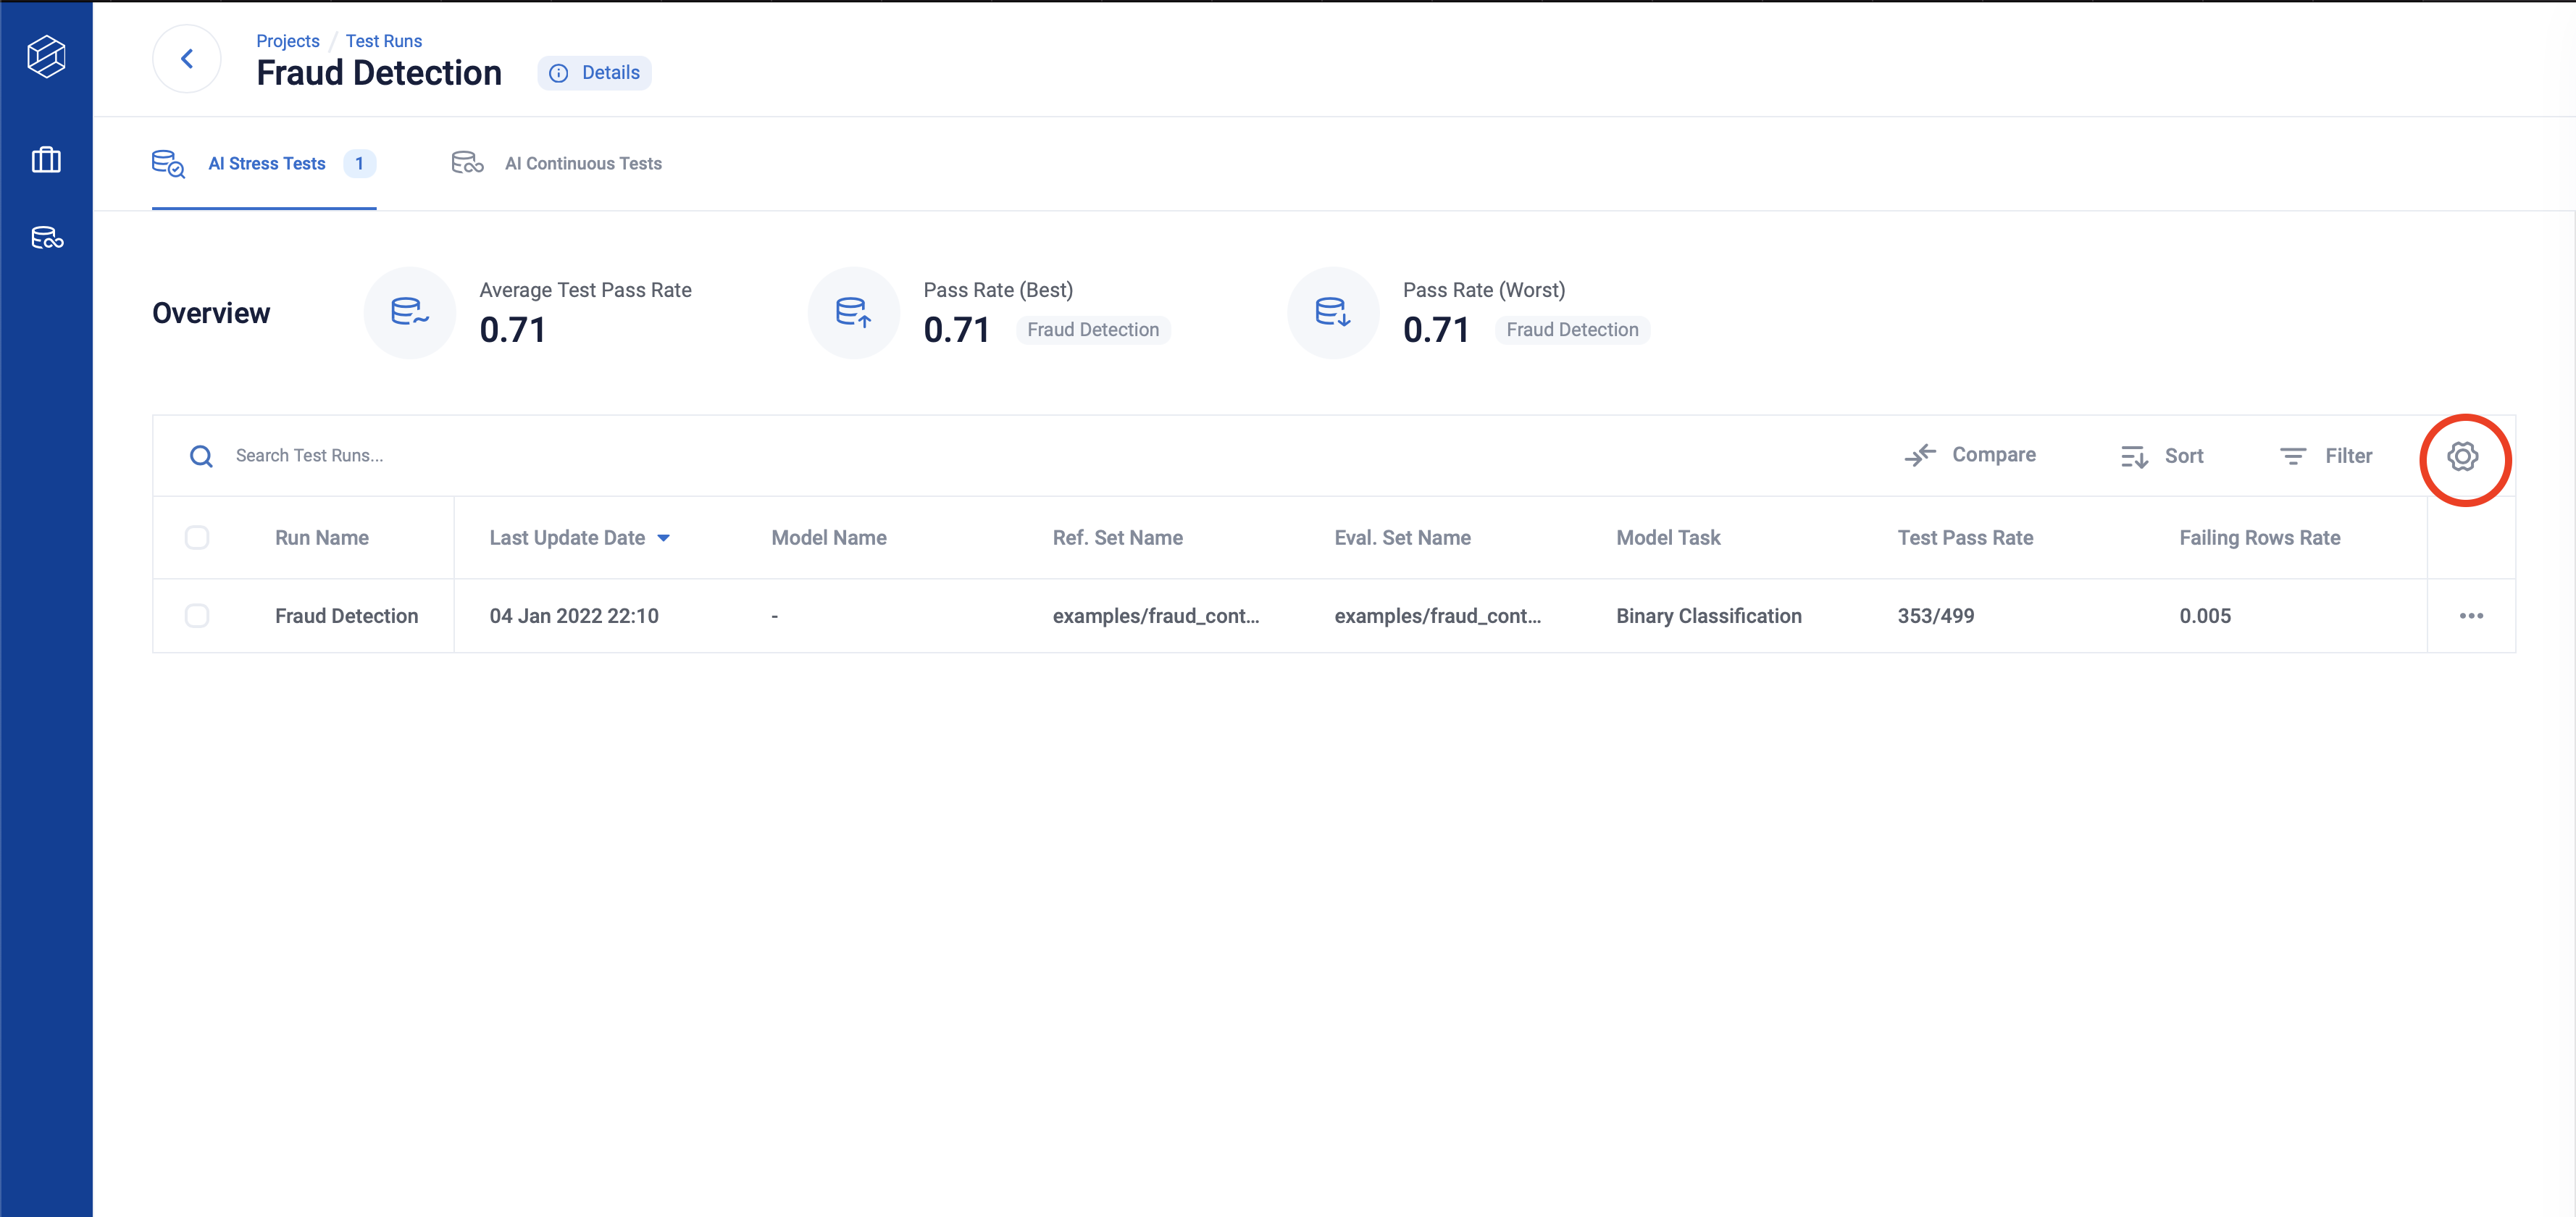Click the Pass Rate (Worst) icon
The width and height of the screenshot is (2576, 1217).
(1333, 313)
